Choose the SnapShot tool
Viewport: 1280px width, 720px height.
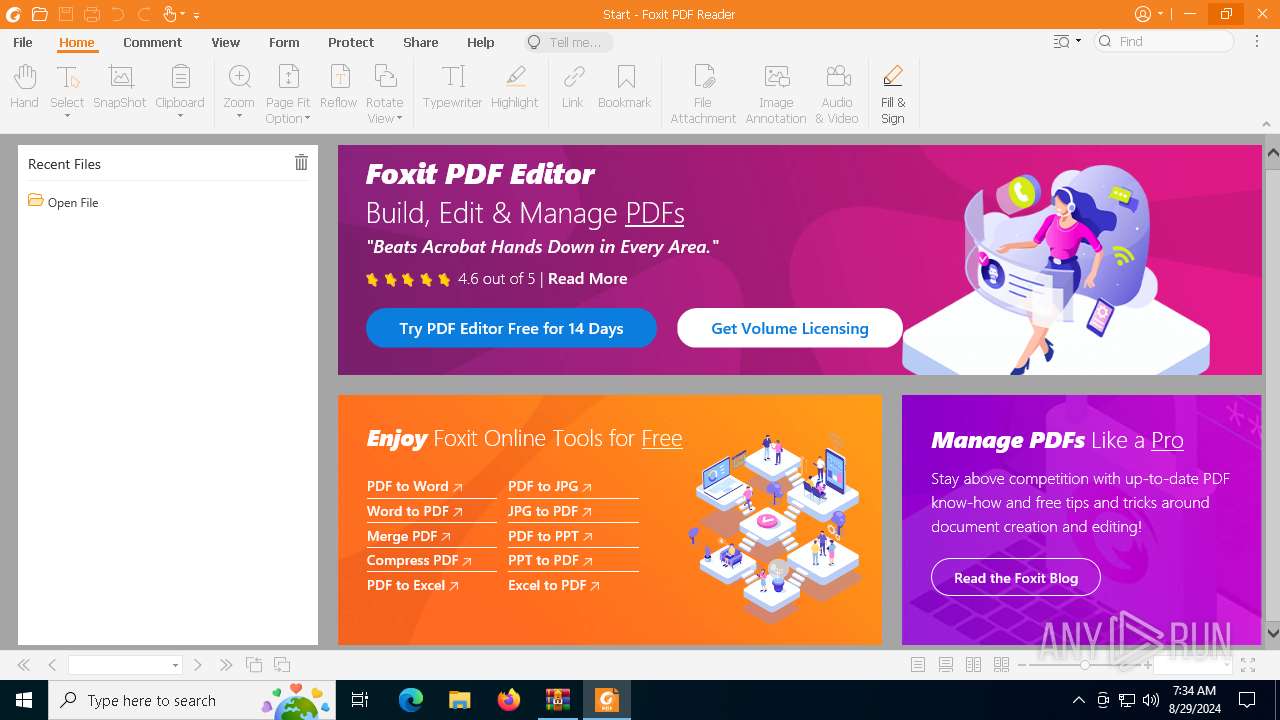[x=120, y=87]
